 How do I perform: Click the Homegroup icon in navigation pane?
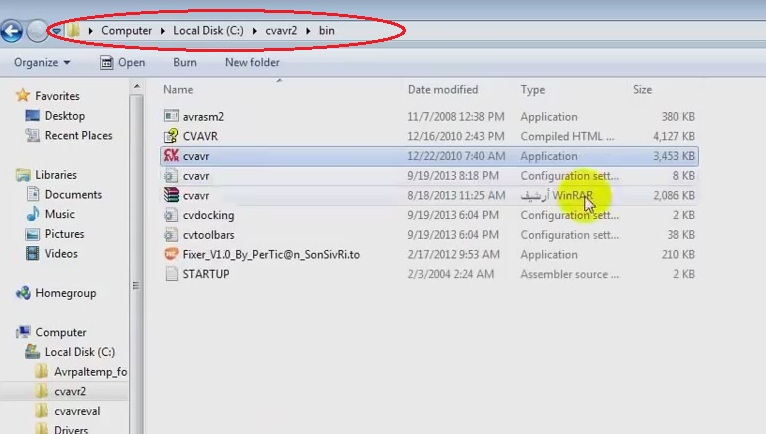point(24,293)
